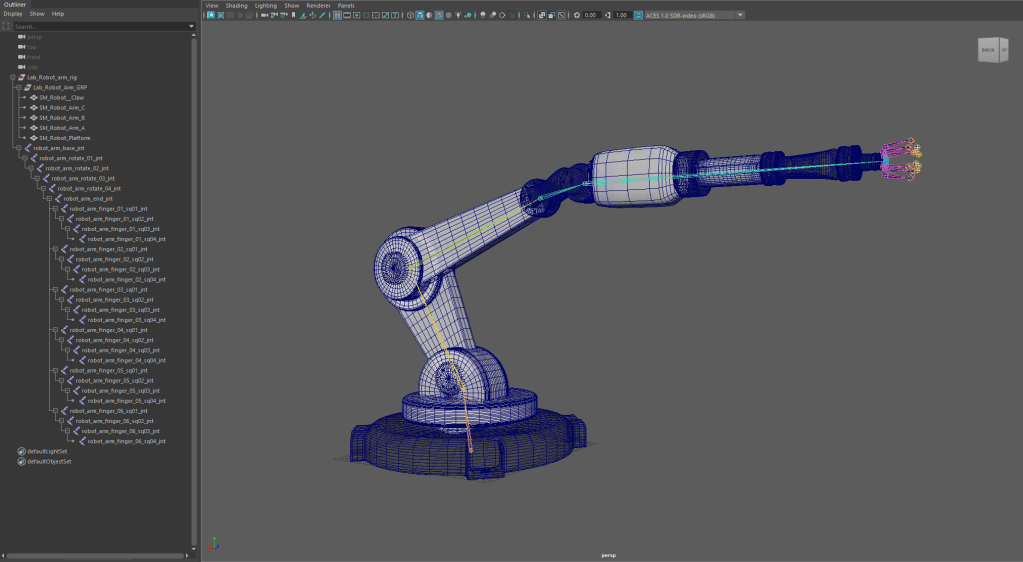The image size is (1023, 562).
Task: Click the joint icon of robot_arm_base_jnt
Action: 27,148
